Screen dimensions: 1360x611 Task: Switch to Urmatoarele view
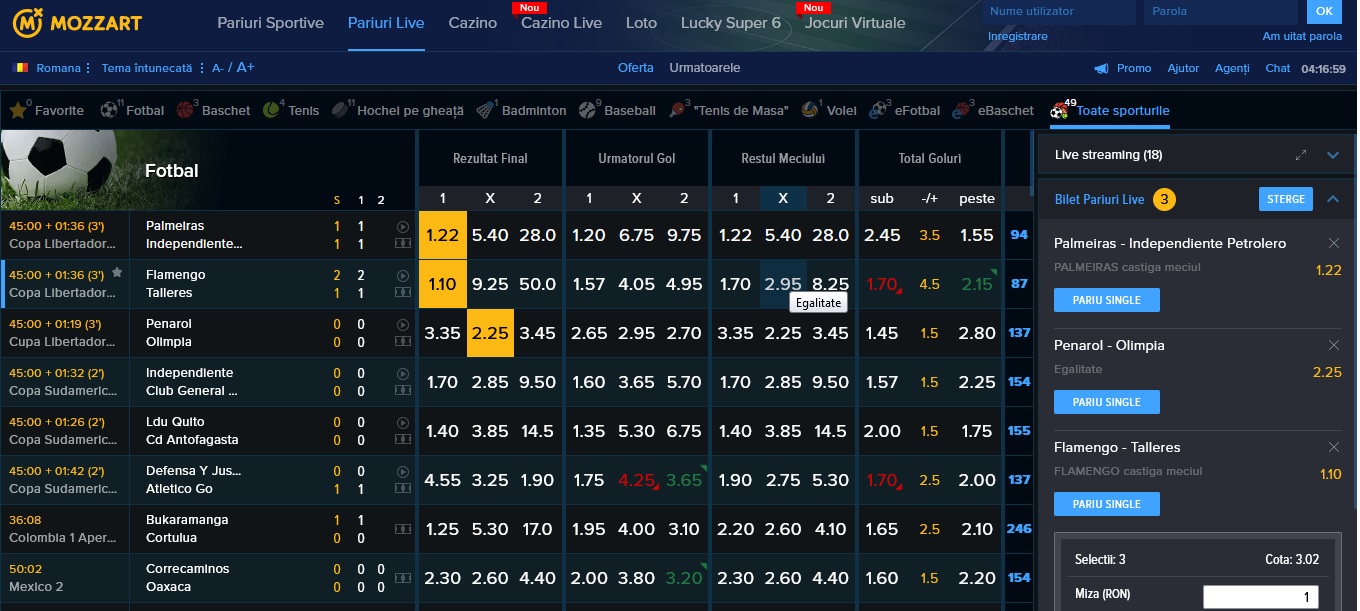click(x=705, y=68)
